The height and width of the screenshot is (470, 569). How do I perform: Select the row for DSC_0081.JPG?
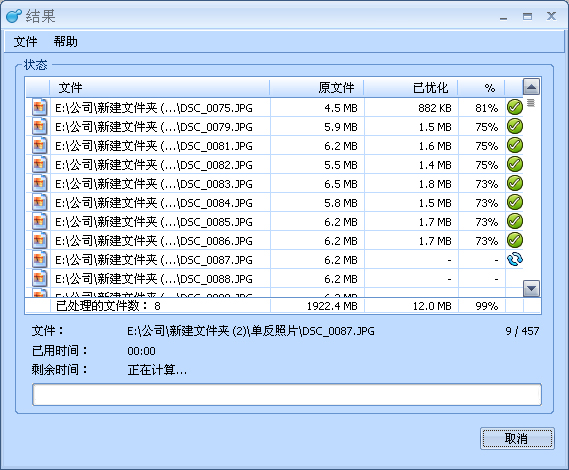tap(274, 146)
